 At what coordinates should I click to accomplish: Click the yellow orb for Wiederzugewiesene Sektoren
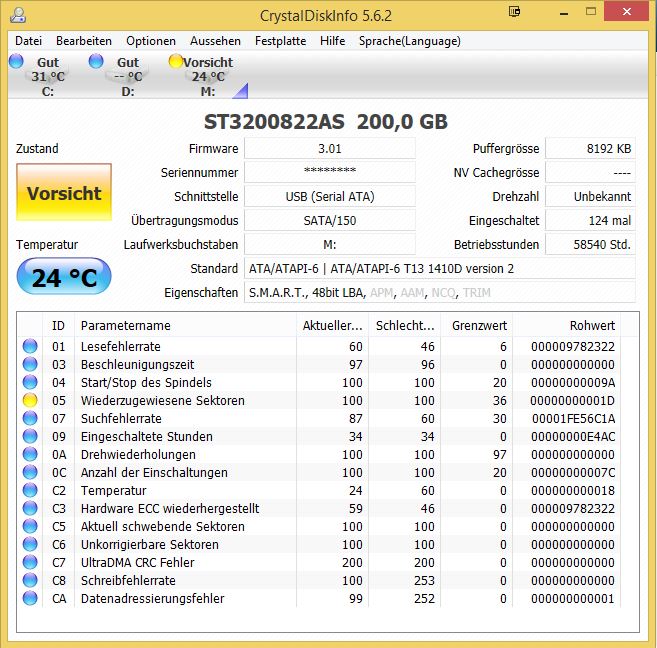click(30, 400)
